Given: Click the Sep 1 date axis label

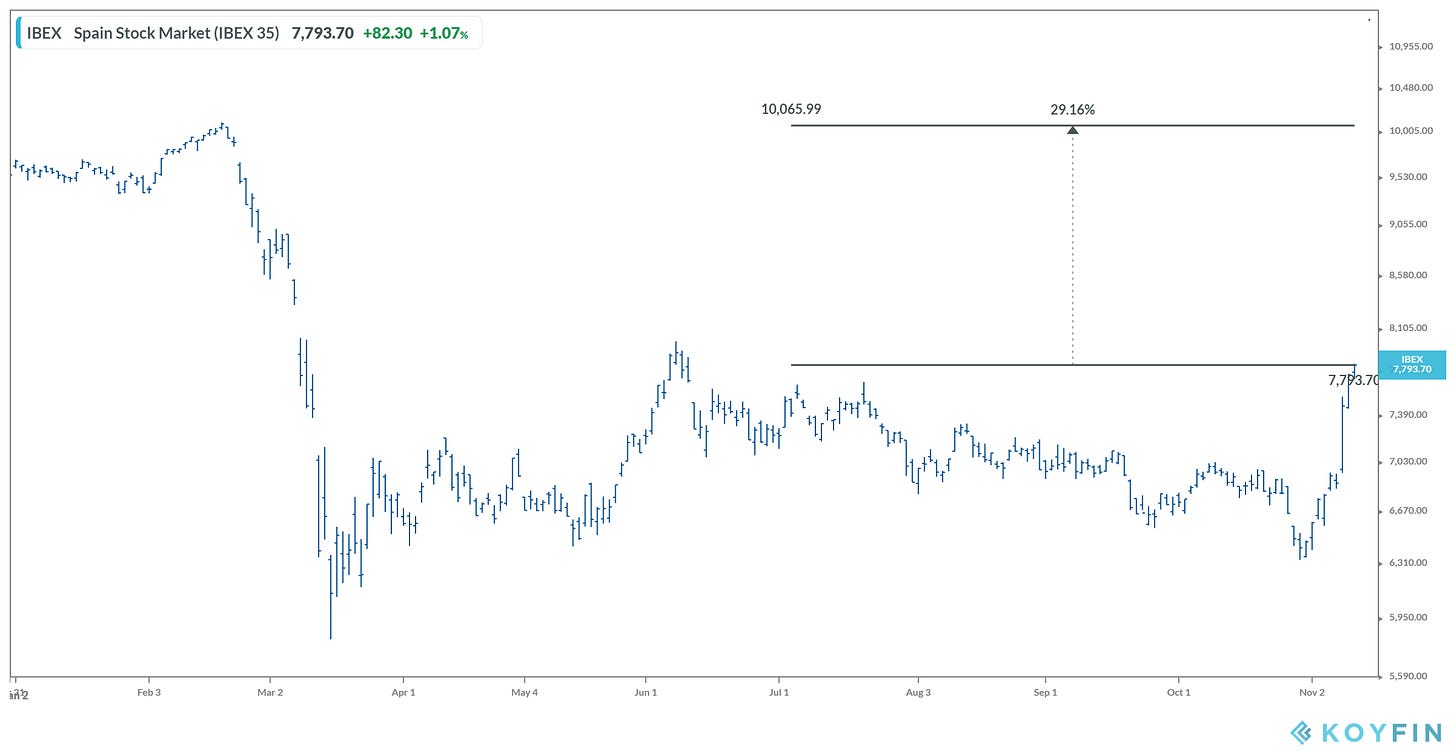Looking at the screenshot, I should (1044, 691).
